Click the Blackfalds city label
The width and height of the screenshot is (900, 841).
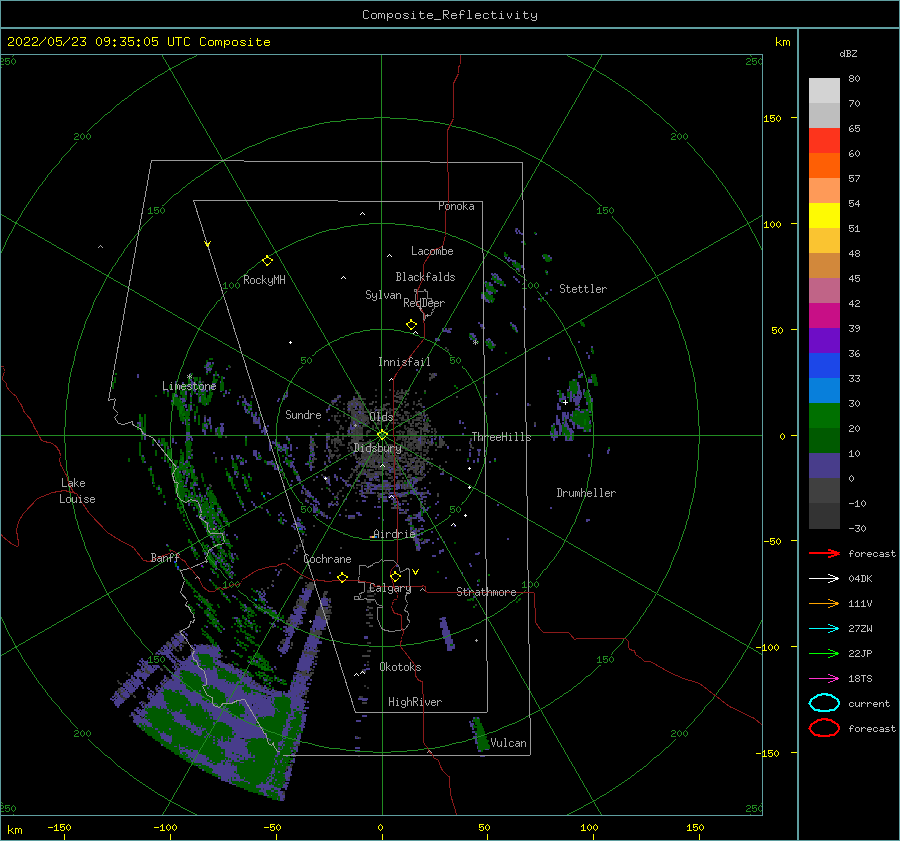[425, 277]
